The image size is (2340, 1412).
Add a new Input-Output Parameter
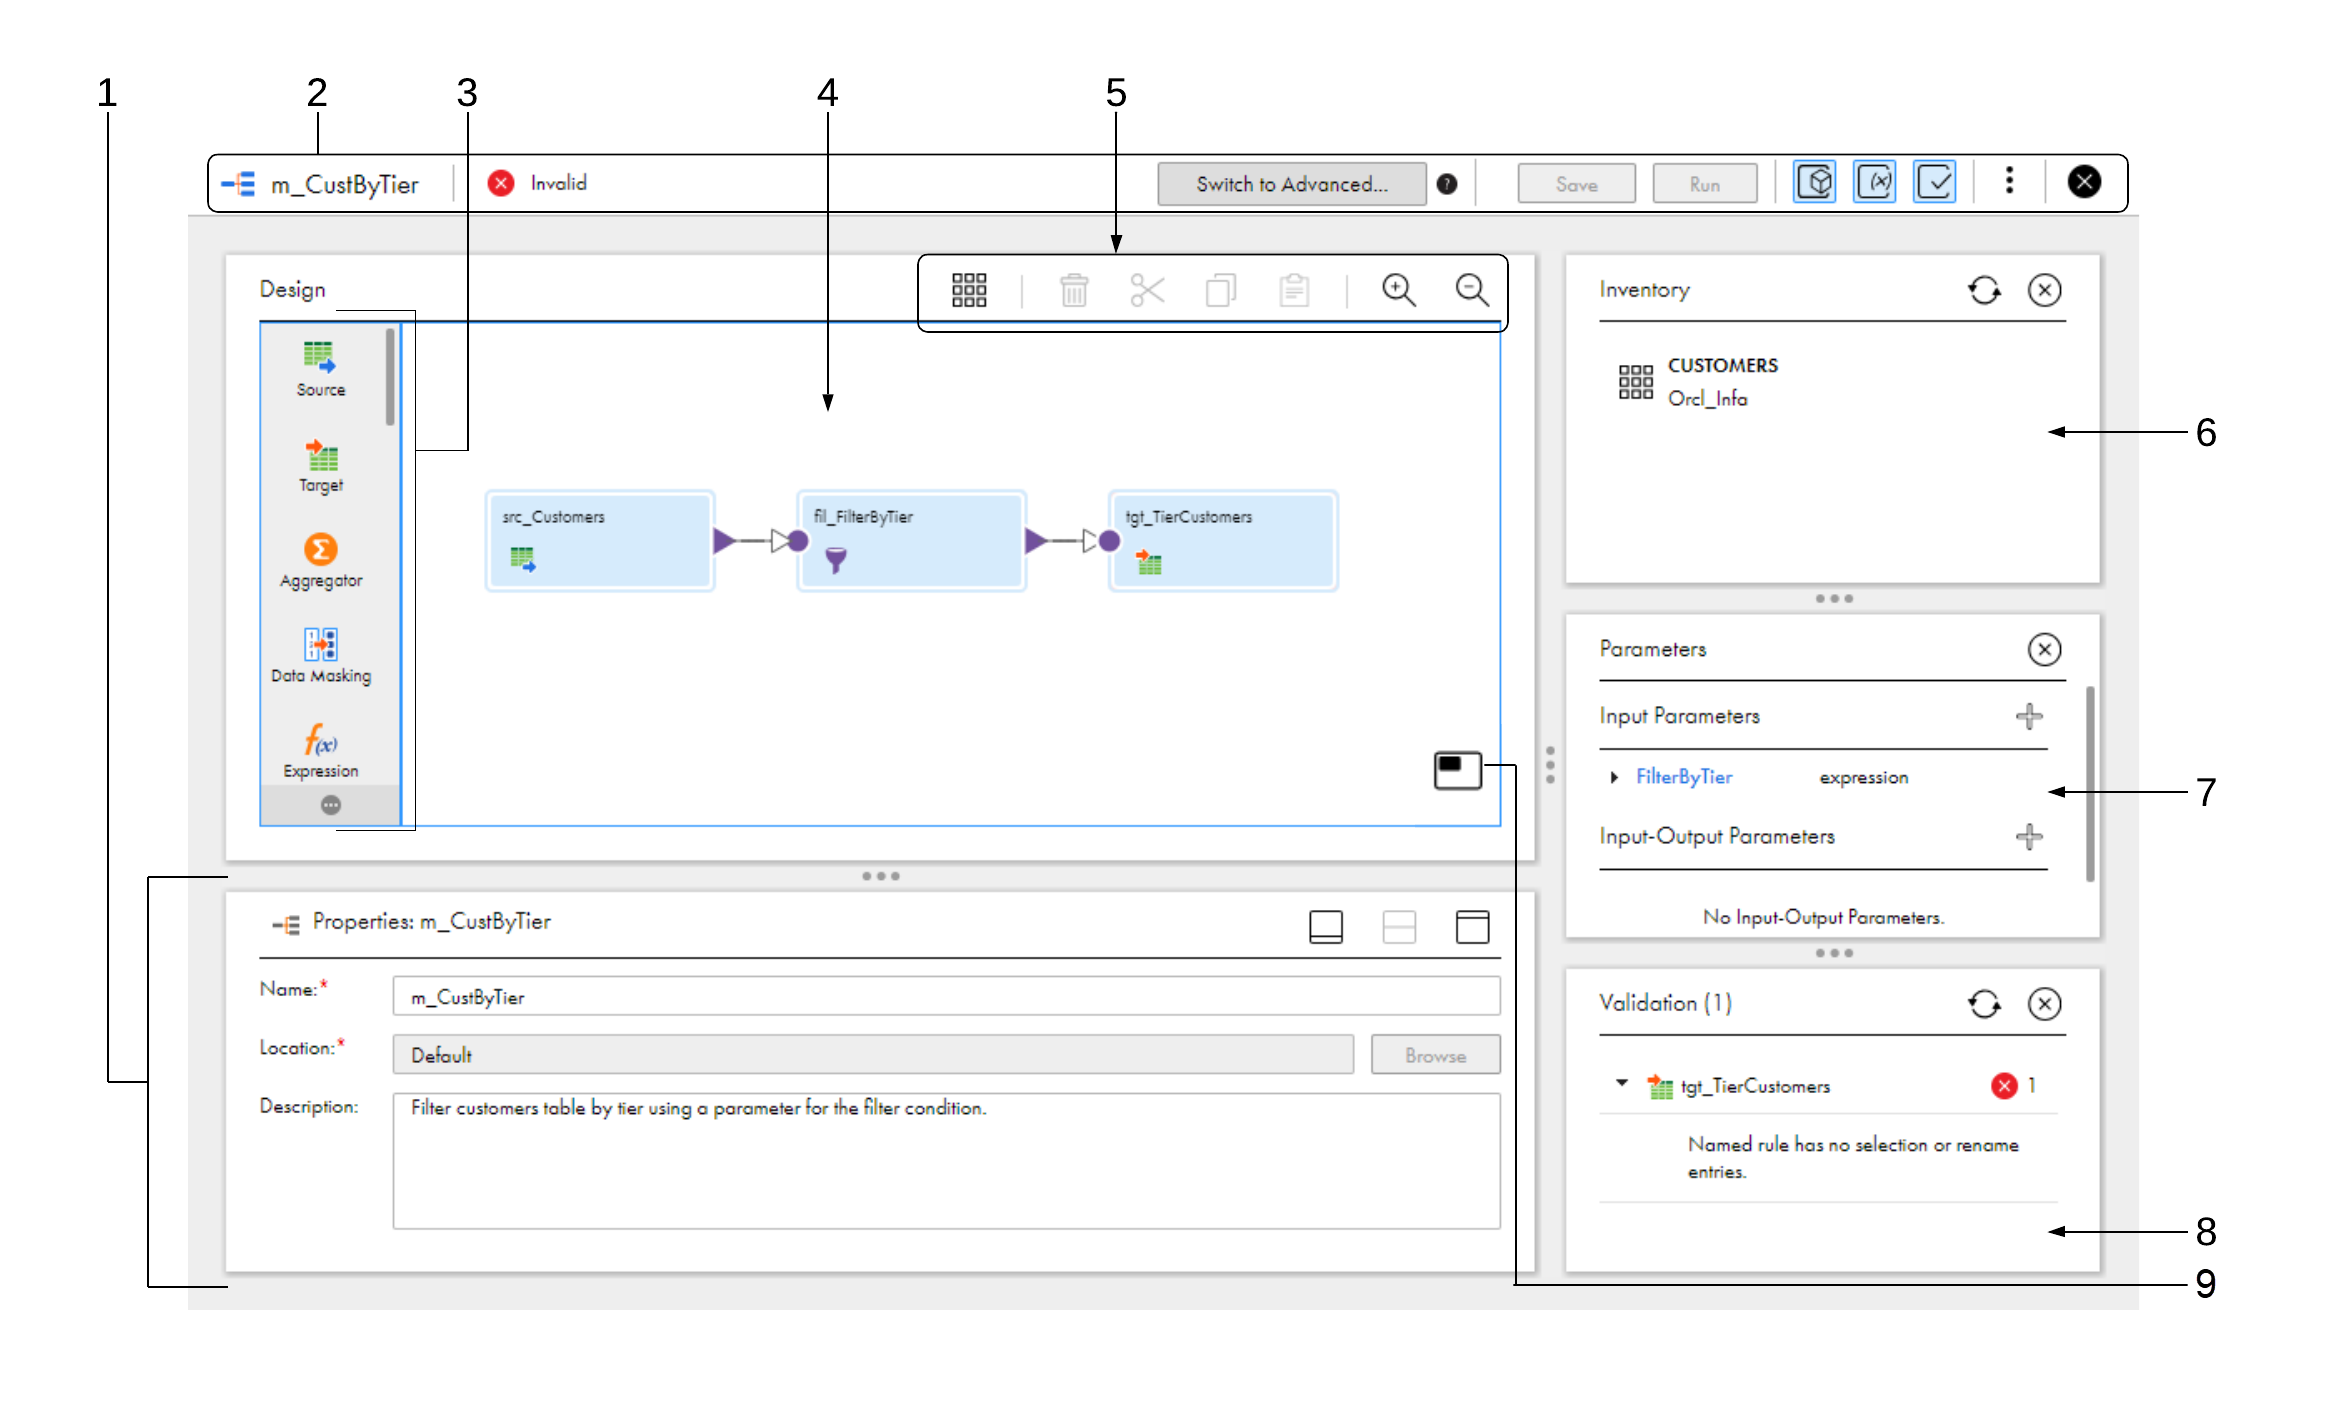coord(2029,836)
